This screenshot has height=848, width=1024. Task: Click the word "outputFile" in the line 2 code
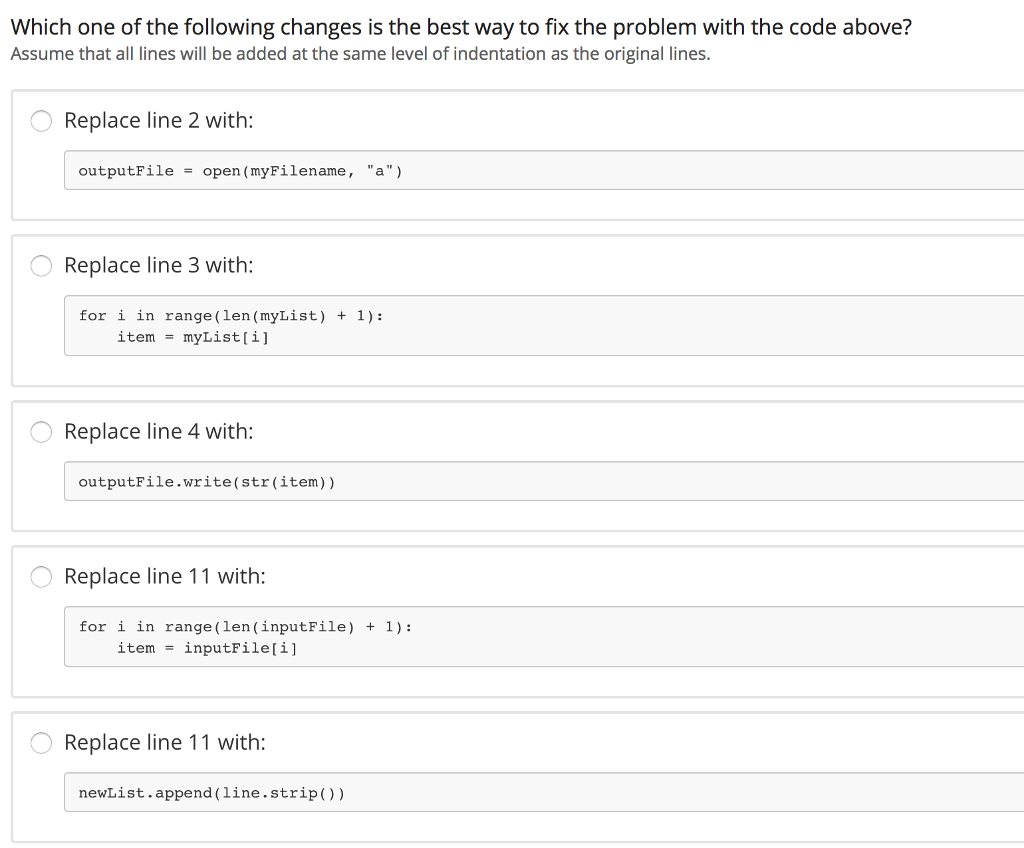[126, 171]
